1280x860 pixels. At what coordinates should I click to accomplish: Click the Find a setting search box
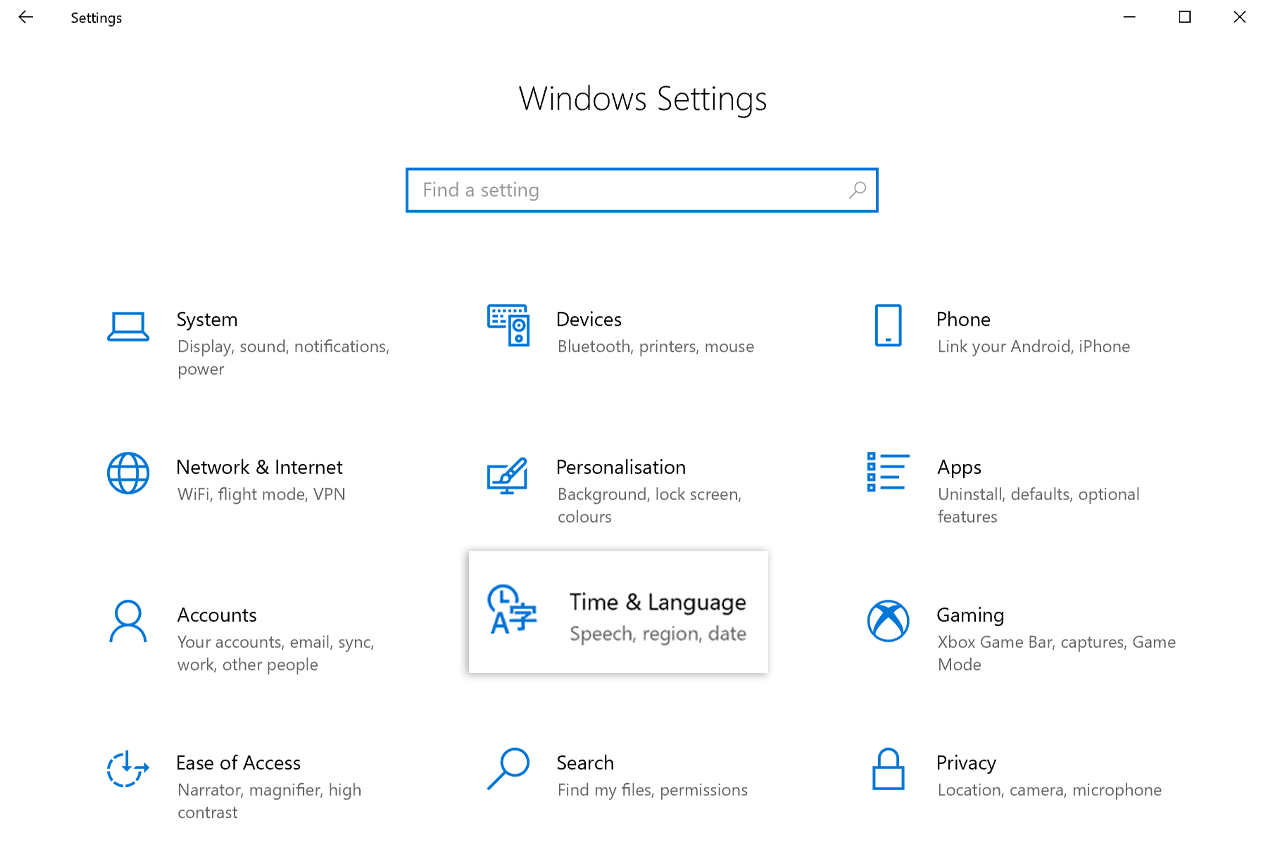[x=630, y=190]
